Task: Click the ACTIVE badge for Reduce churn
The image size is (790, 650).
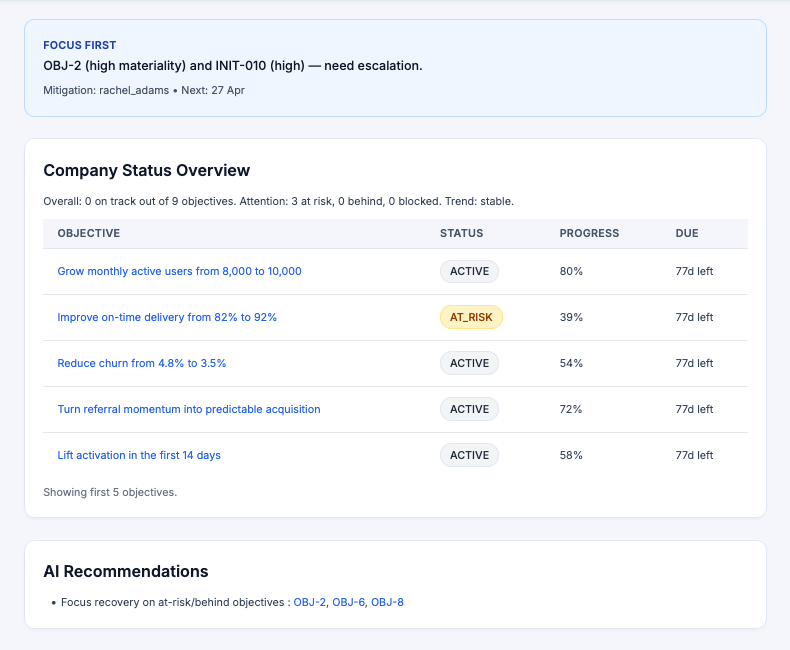Action: pyautogui.click(x=469, y=363)
